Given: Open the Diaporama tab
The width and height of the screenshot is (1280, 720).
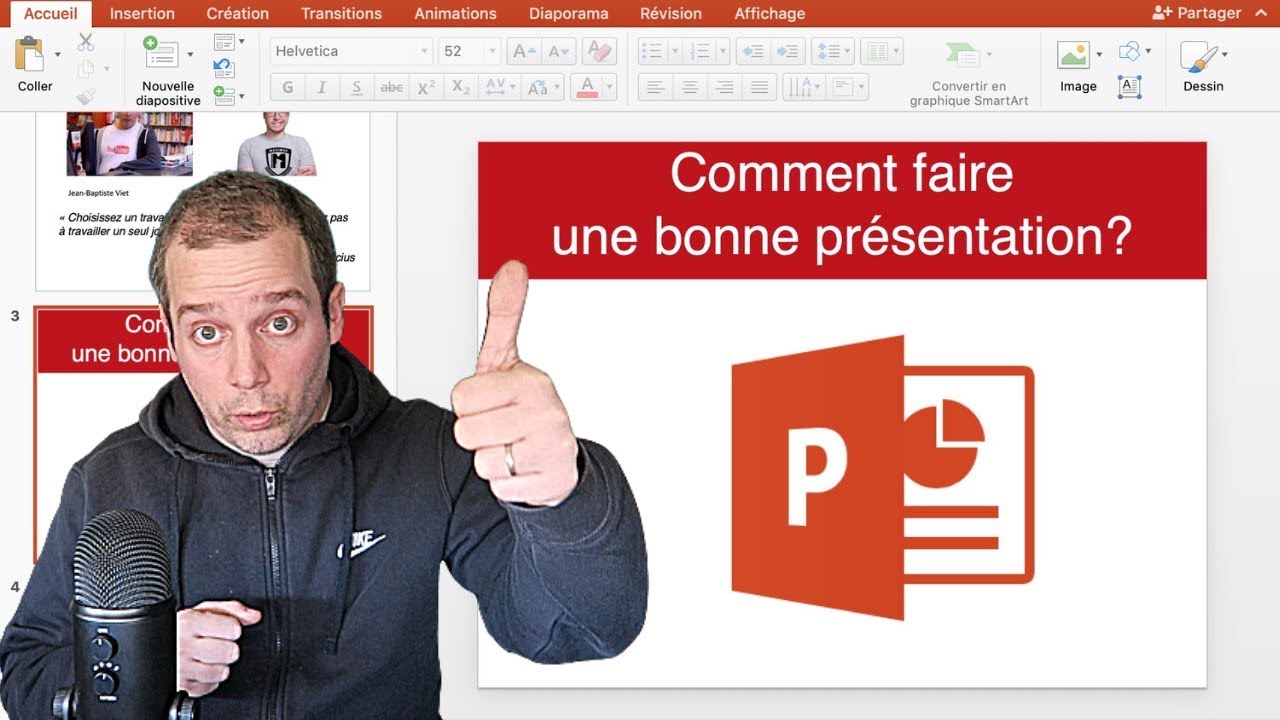Looking at the screenshot, I should pos(568,13).
